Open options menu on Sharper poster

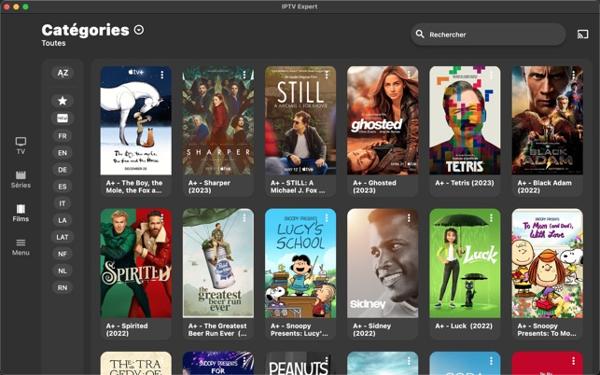tap(245, 75)
